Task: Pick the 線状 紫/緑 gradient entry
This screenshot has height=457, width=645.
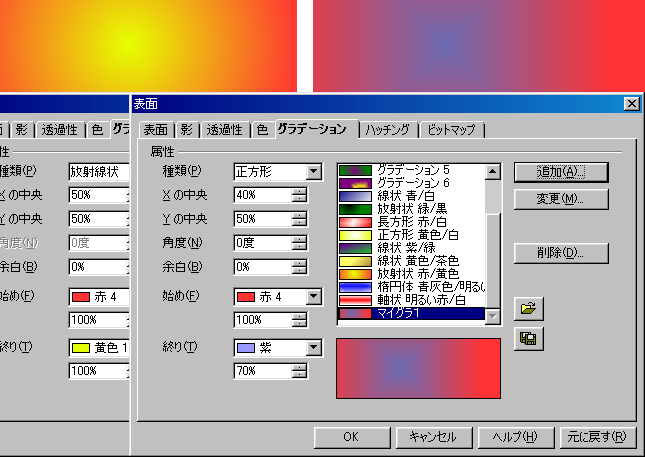Action: click(x=412, y=248)
